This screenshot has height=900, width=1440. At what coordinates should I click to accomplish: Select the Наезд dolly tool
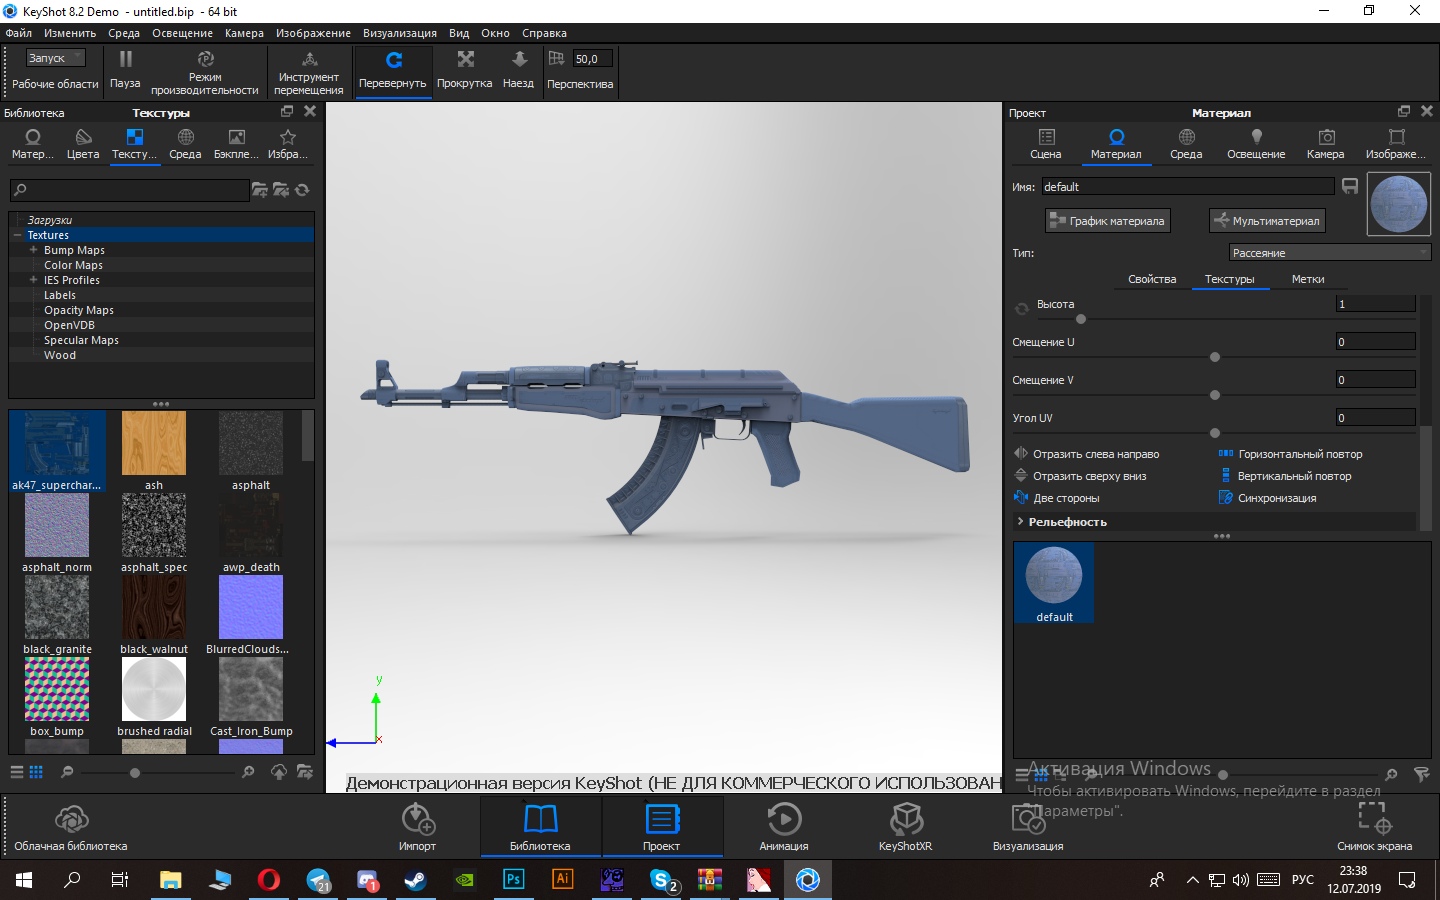[x=518, y=71]
